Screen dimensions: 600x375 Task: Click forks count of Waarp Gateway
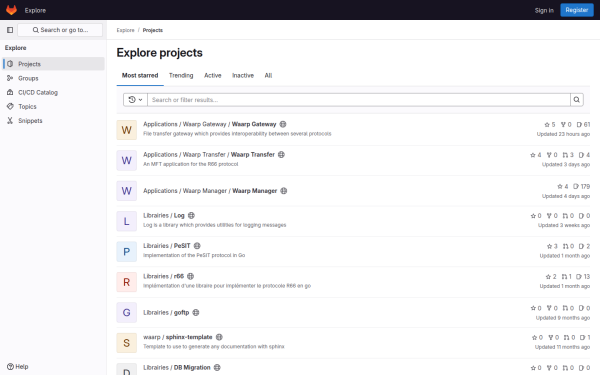[566, 124]
